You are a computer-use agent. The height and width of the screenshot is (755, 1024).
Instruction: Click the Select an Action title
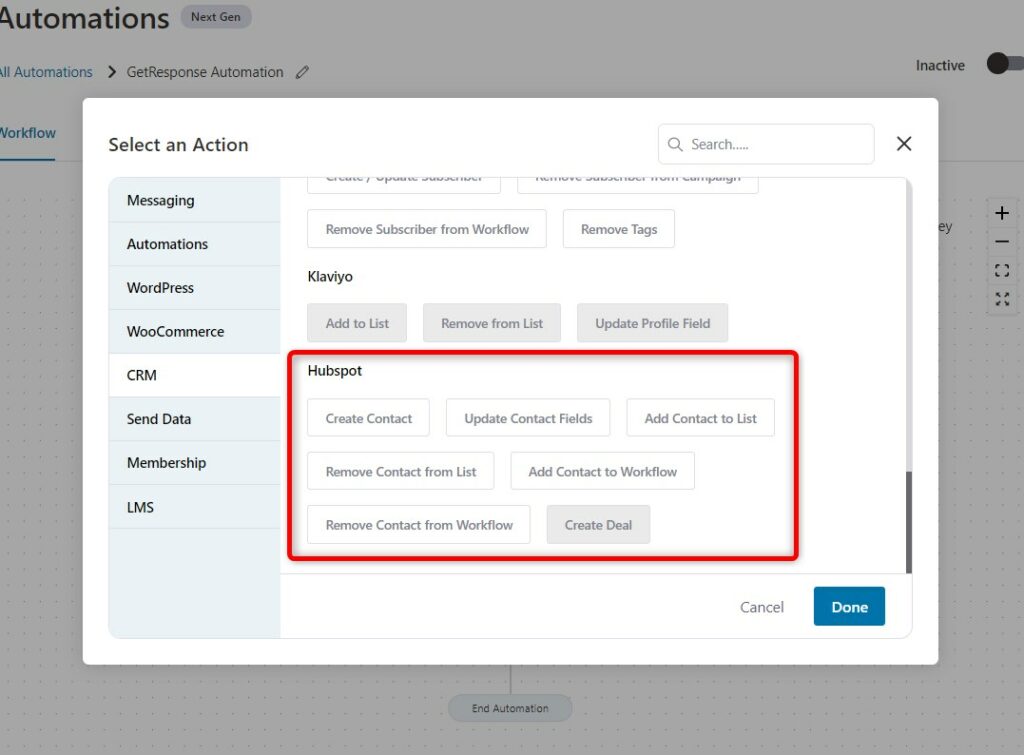pos(178,144)
